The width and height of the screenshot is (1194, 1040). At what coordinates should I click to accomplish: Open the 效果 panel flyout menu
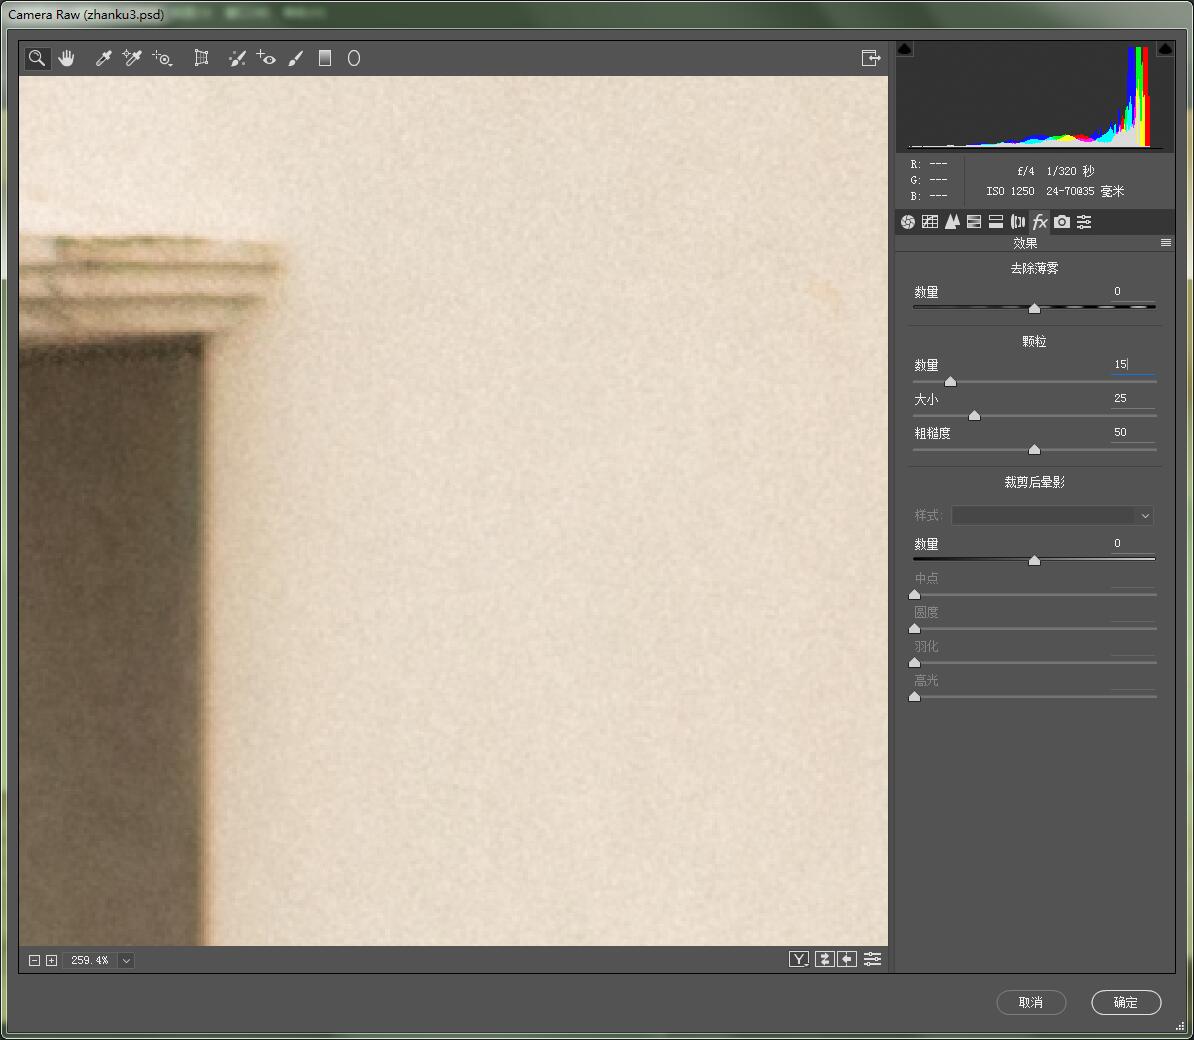tap(1166, 243)
